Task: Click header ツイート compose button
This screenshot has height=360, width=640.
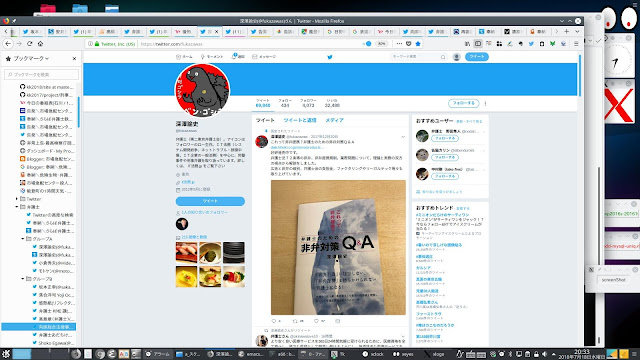Action: [x=477, y=57]
